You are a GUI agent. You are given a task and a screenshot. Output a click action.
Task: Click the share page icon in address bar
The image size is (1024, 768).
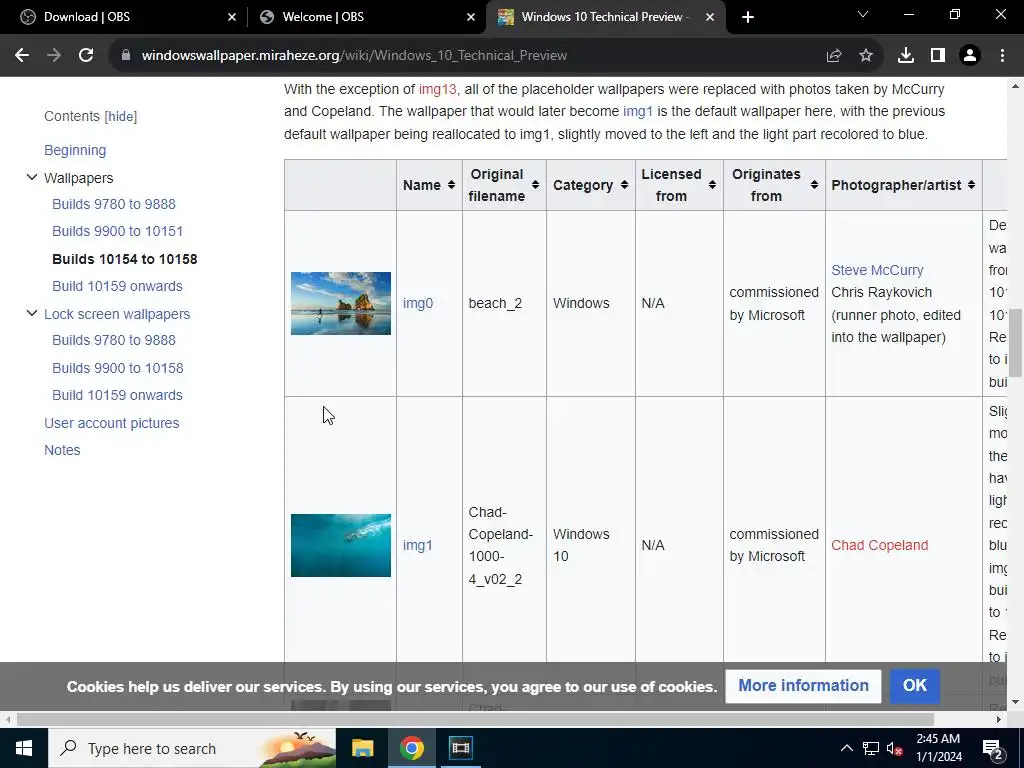click(834, 56)
